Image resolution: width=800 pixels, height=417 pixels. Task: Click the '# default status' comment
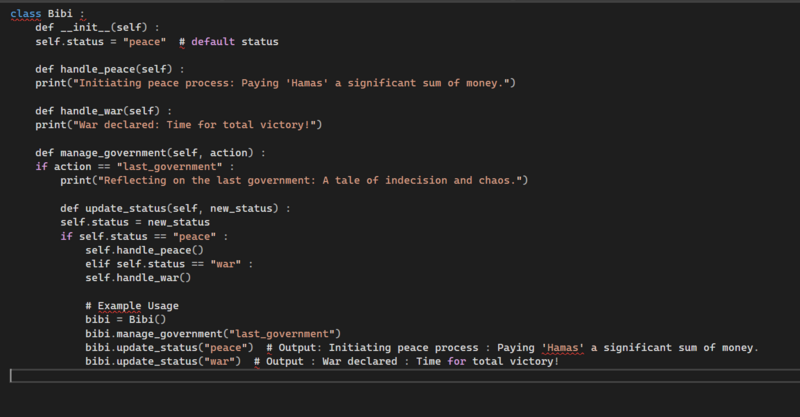(229, 42)
